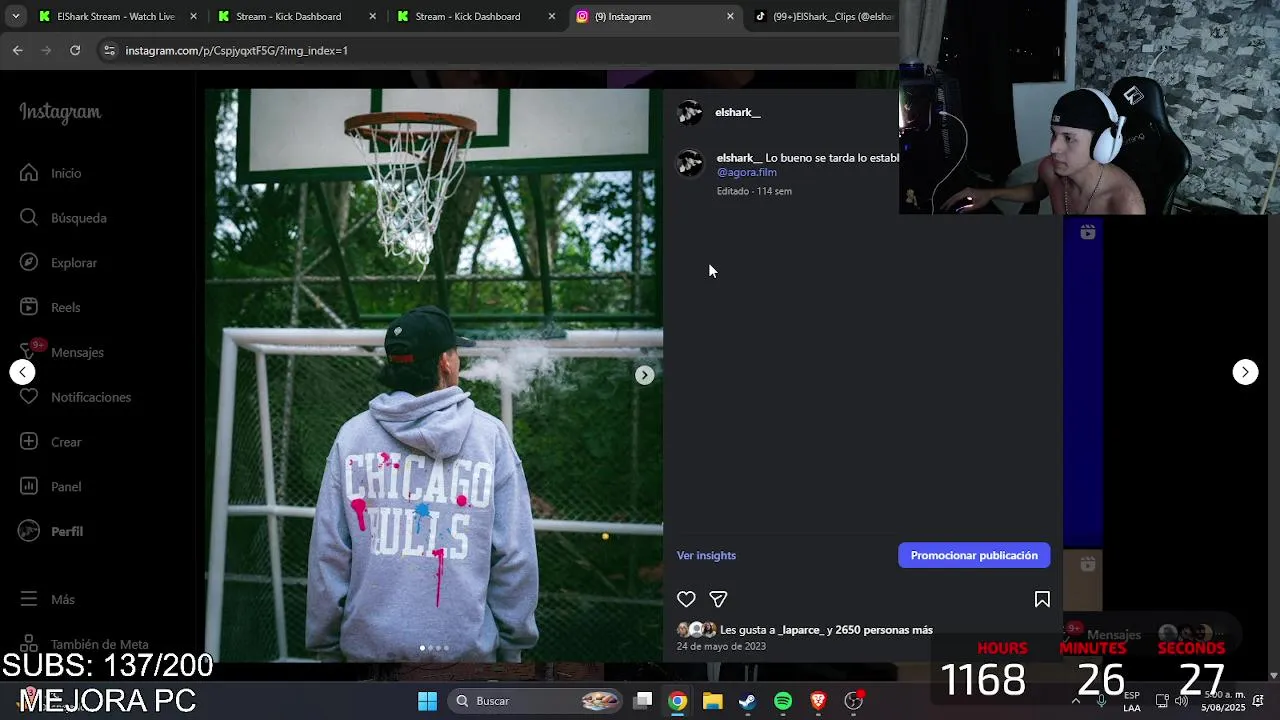Open the OBS Studio taskbar icon

pos(853,701)
